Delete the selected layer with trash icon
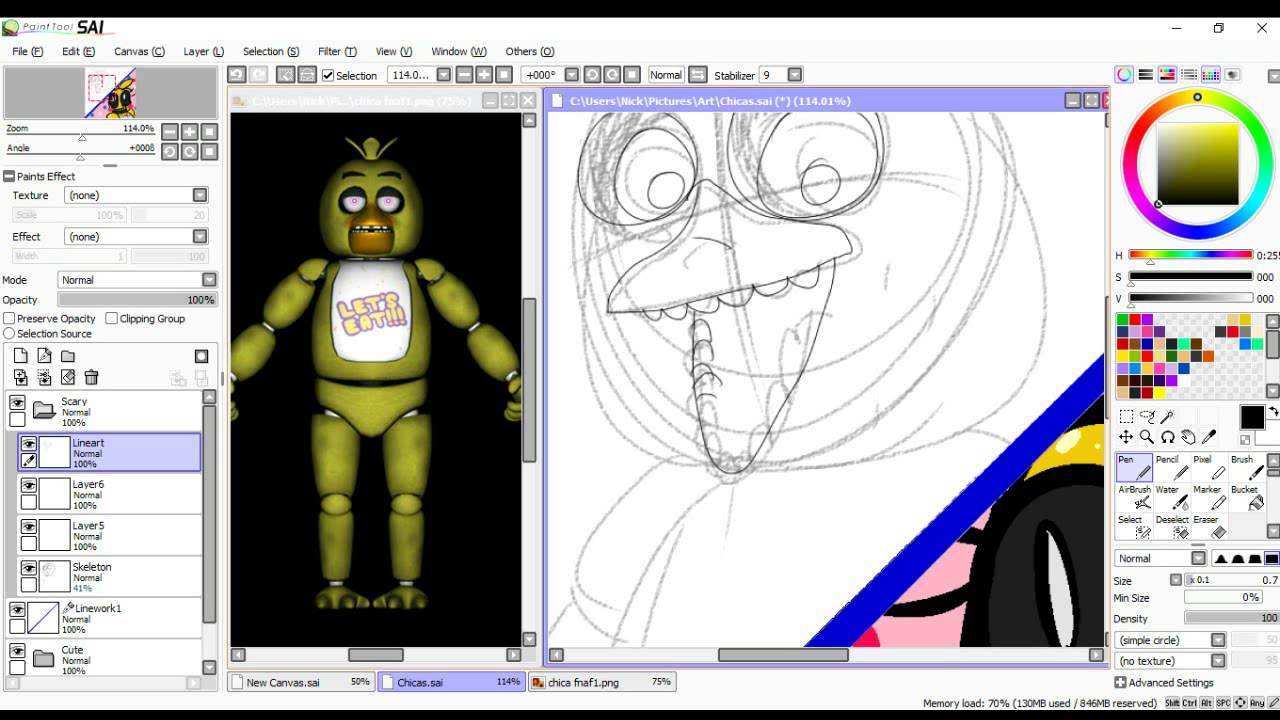 (91, 377)
